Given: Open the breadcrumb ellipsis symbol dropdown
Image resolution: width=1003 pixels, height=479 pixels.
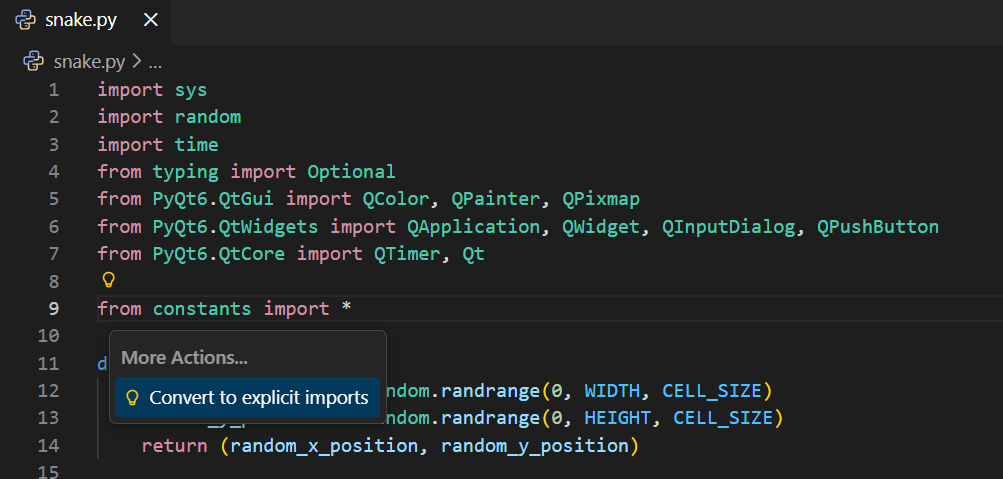Looking at the screenshot, I should click(155, 62).
